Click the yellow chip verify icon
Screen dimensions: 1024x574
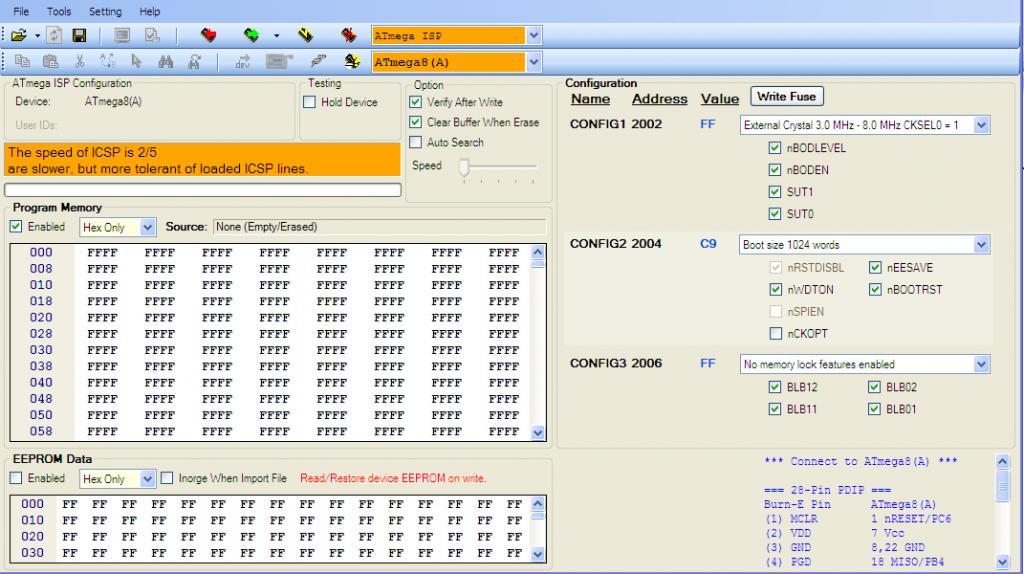tap(306, 36)
